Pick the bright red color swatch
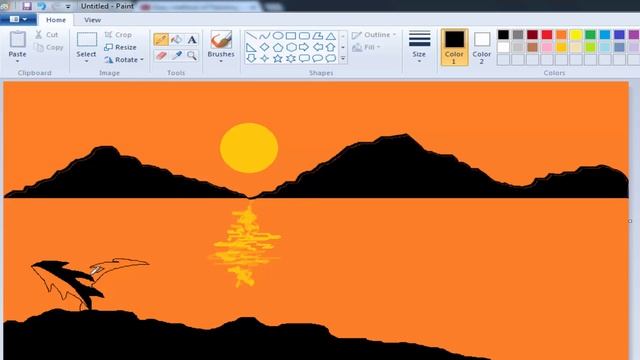This screenshot has width=640, height=360. coord(547,35)
